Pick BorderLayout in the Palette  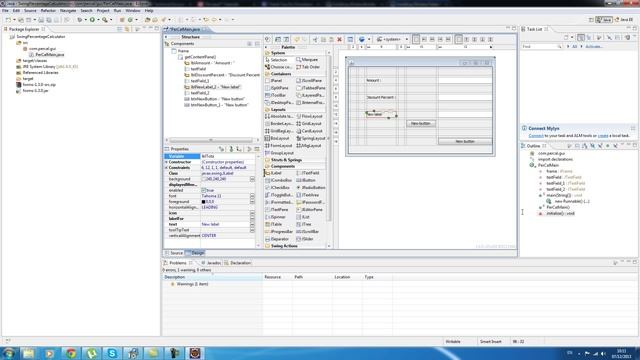point(279,124)
